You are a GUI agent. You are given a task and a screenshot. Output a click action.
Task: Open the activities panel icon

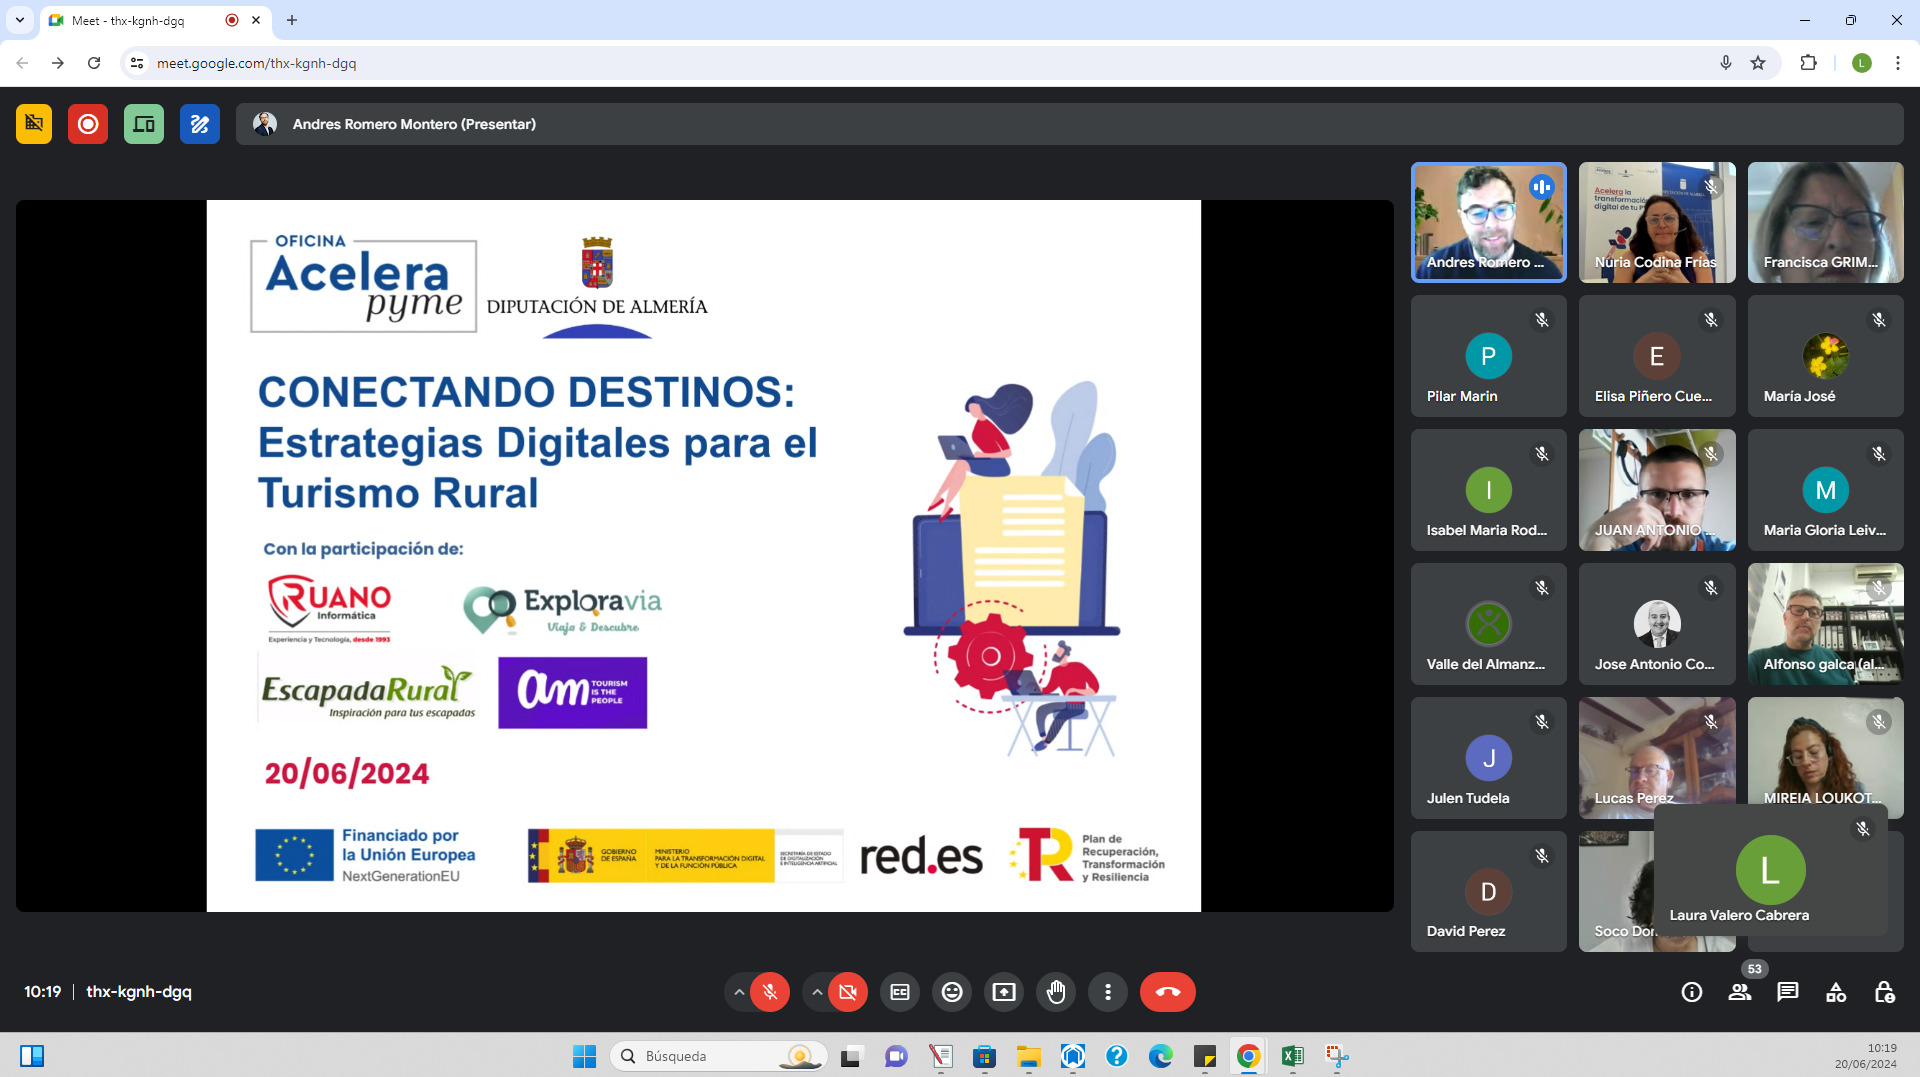tap(1836, 992)
